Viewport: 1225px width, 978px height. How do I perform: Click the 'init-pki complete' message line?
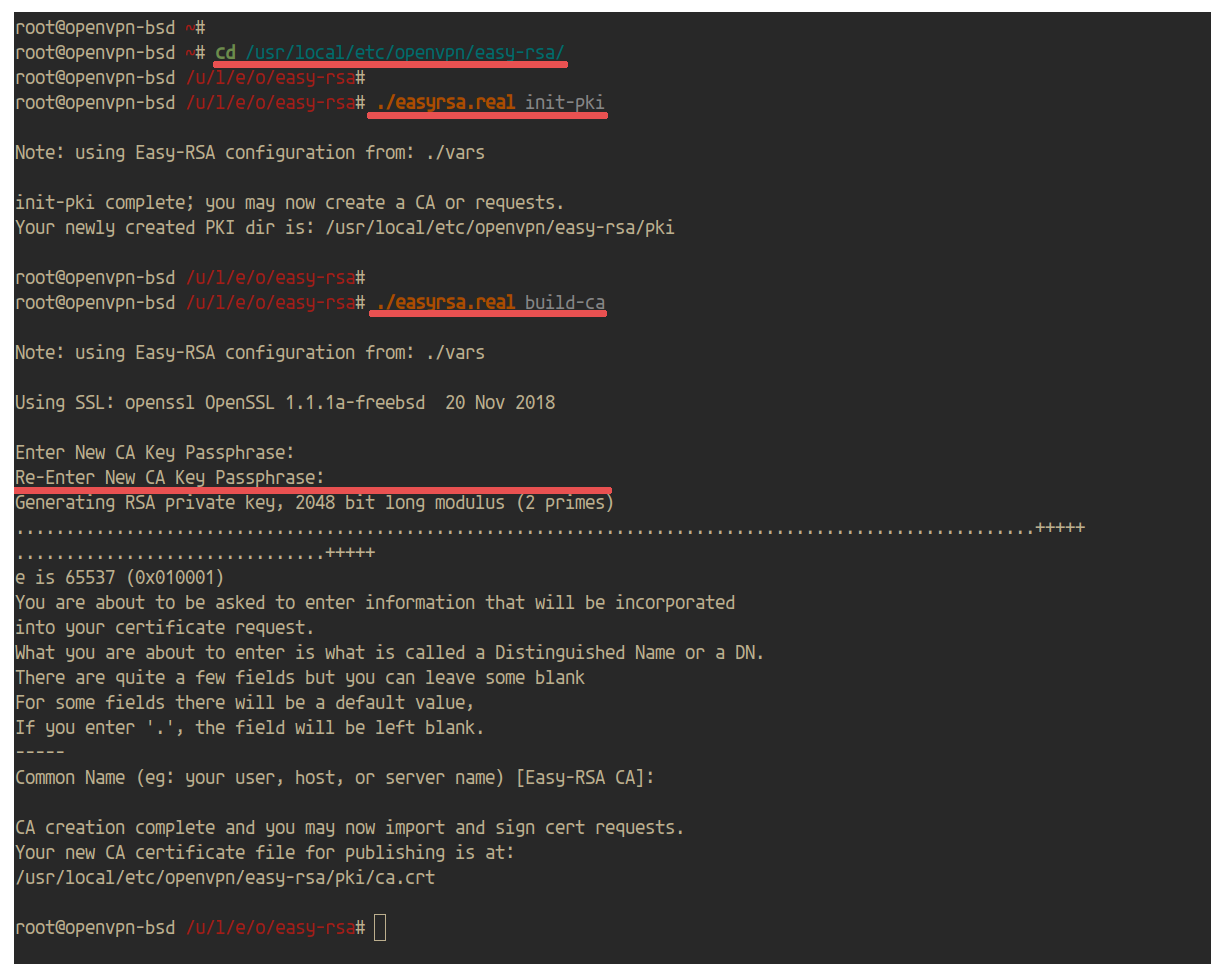[290, 202]
